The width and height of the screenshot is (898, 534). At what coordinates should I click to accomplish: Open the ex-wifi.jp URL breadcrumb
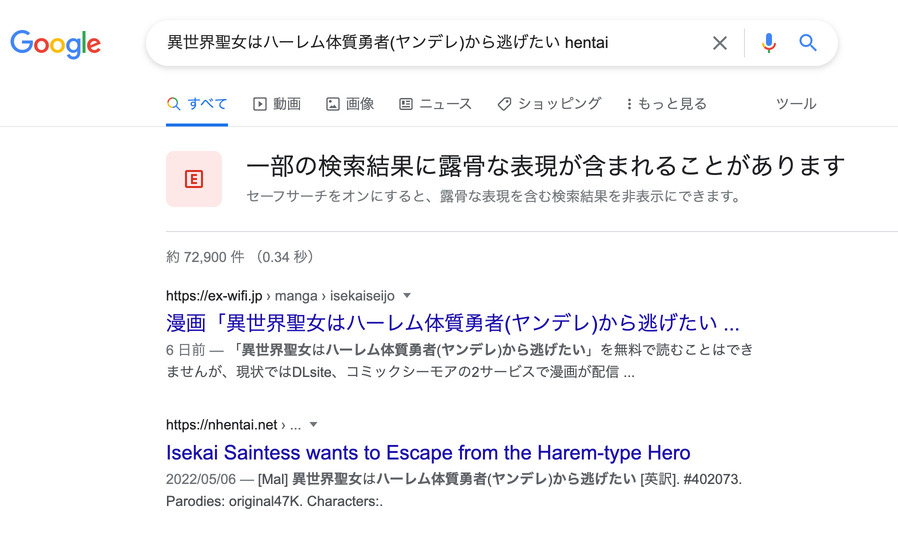click(280, 296)
